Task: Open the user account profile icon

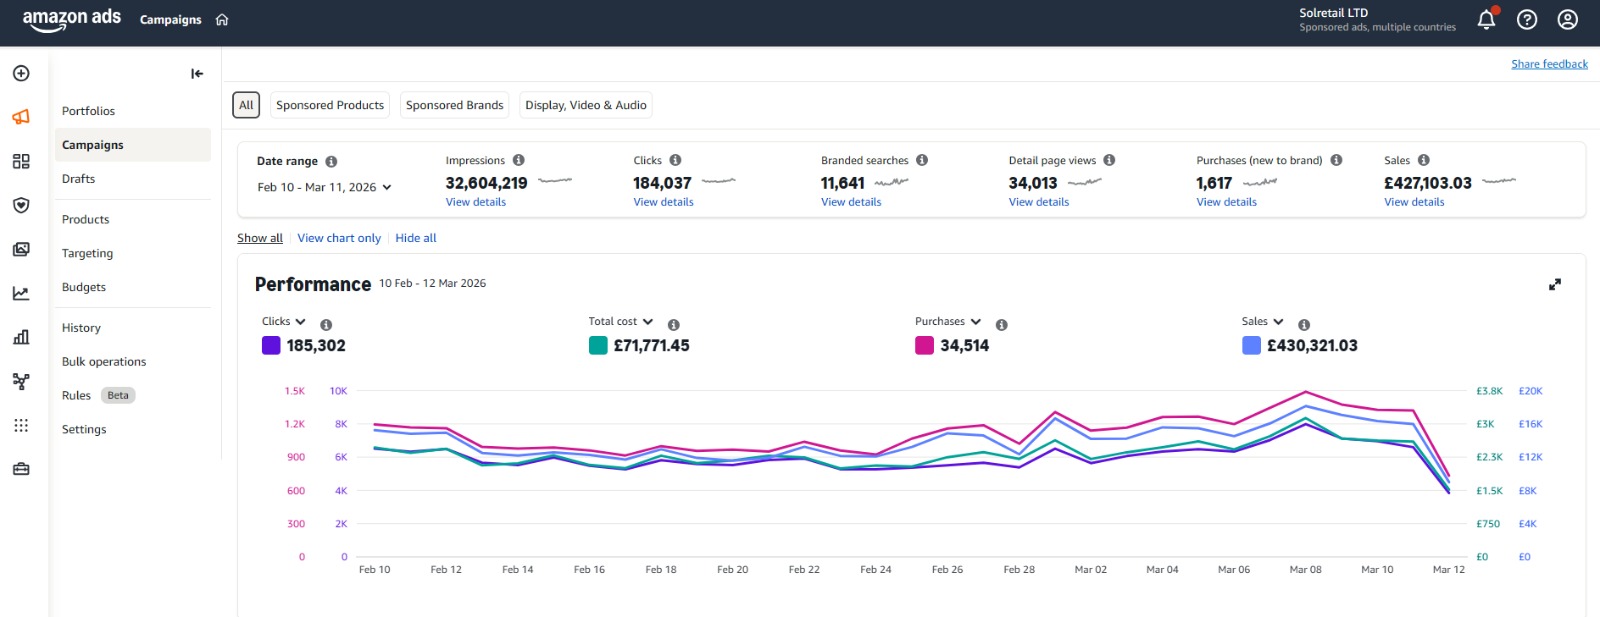Action: click(1567, 20)
